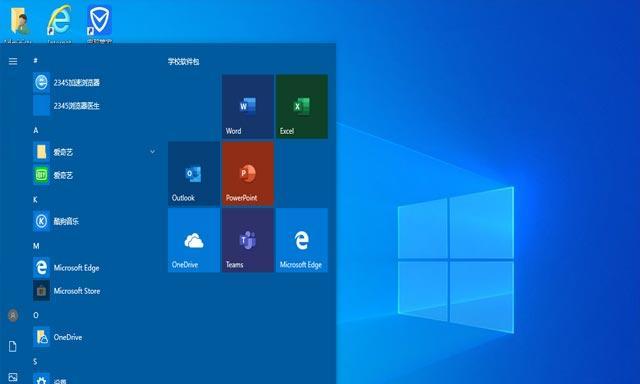Click the letter A group header

pos(36,130)
